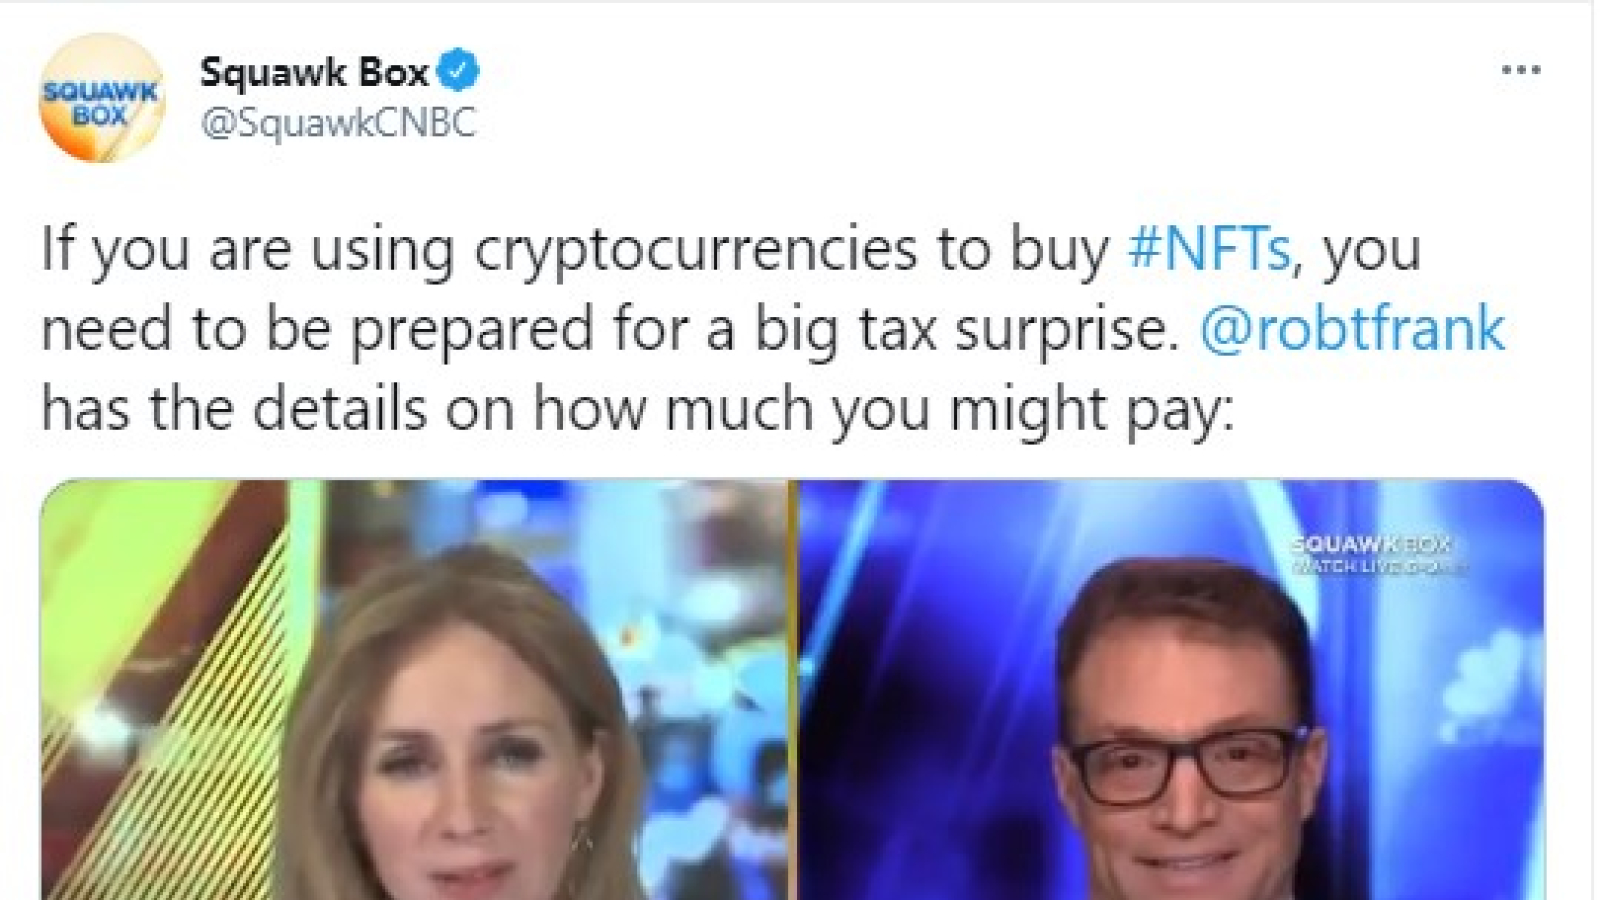Click the 'has the details on how much' line
The width and height of the screenshot is (1600, 900).
pos(638,410)
